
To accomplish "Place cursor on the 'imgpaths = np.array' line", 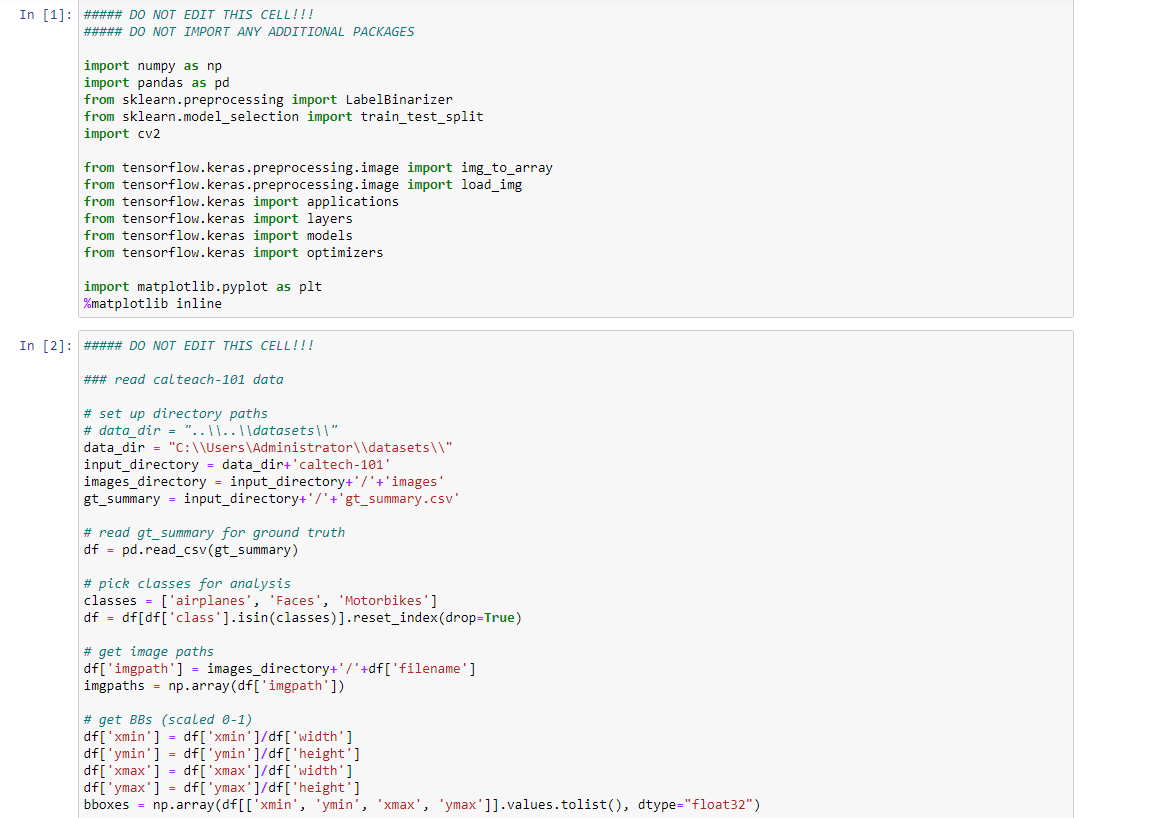I will [215, 685].
